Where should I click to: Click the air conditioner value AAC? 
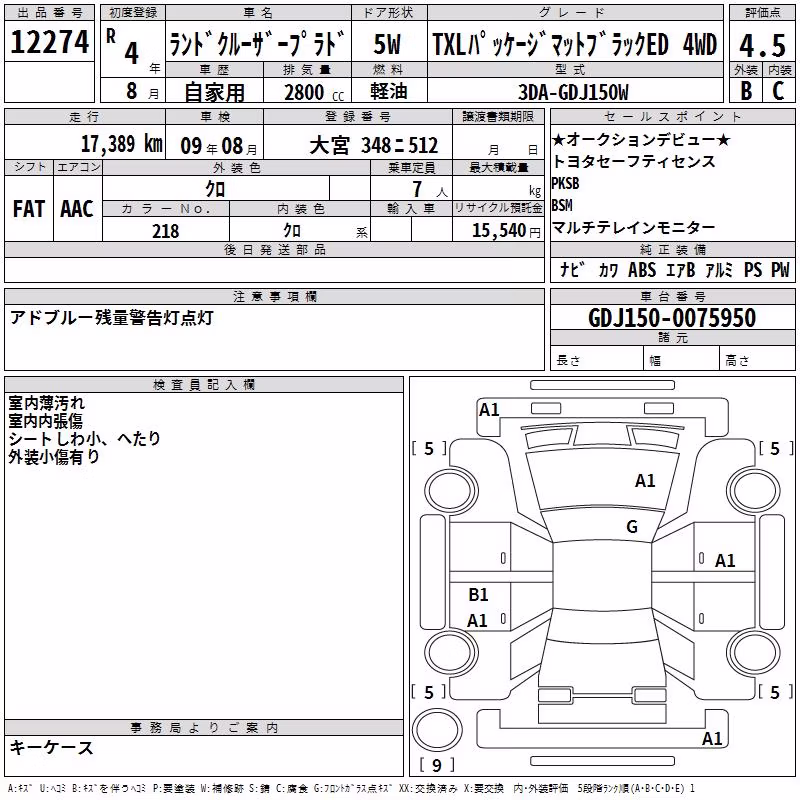pos(77,209)
